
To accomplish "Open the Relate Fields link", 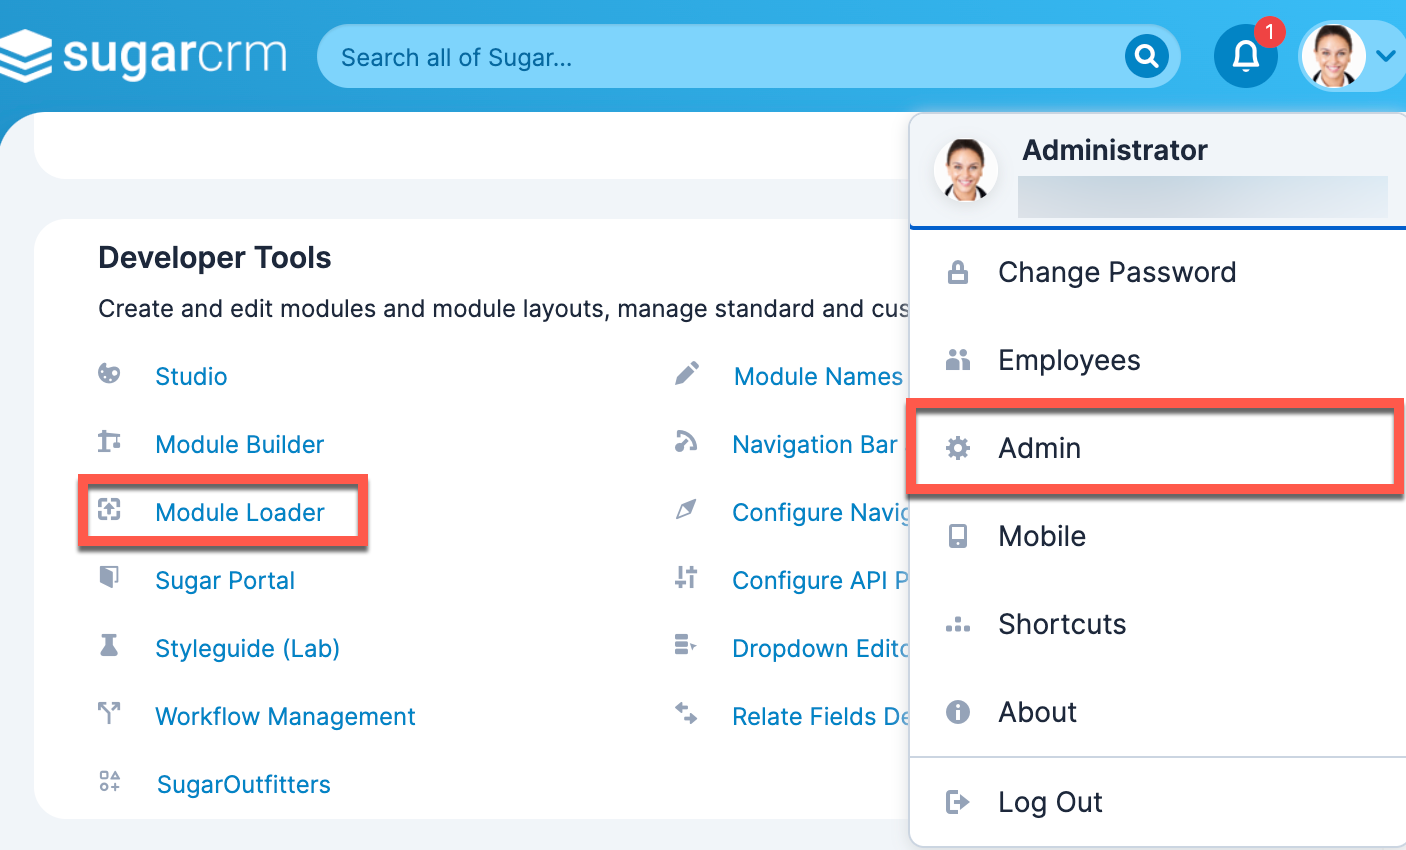I will point(820,716).
